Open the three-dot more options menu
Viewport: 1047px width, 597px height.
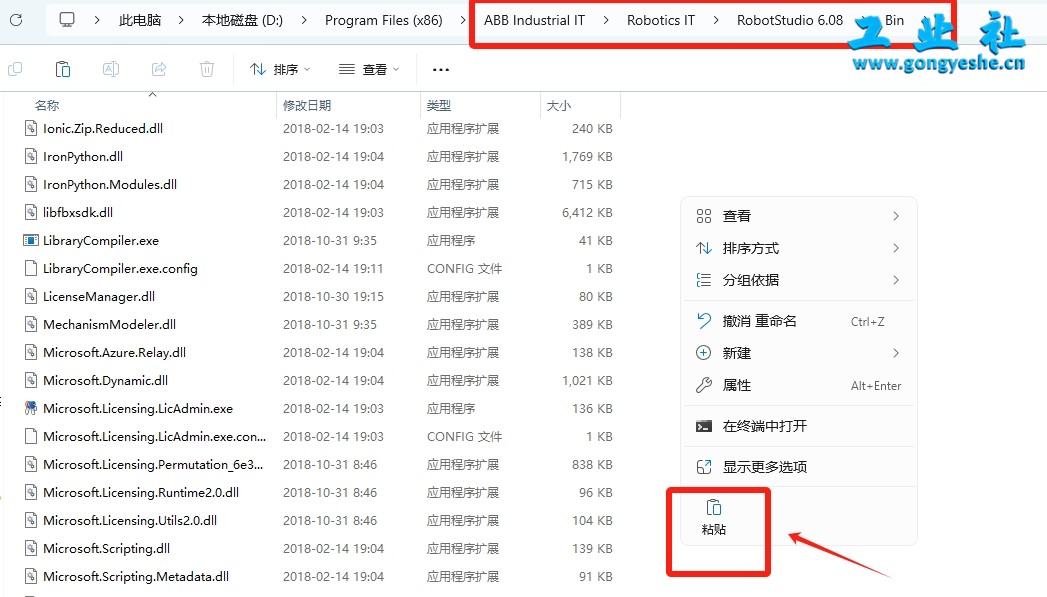[x=441, y=69]
